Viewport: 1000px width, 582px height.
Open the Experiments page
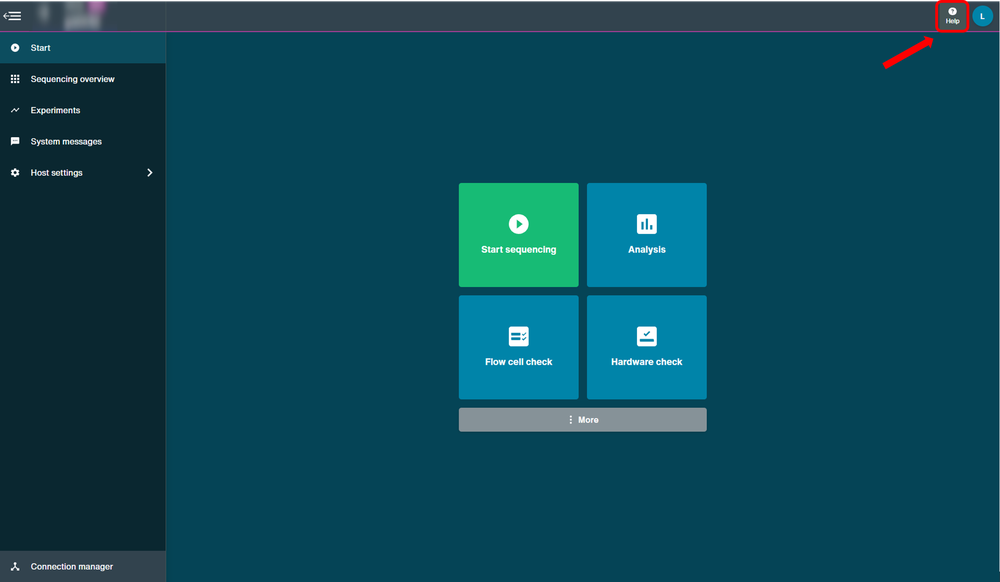point(83,110)
